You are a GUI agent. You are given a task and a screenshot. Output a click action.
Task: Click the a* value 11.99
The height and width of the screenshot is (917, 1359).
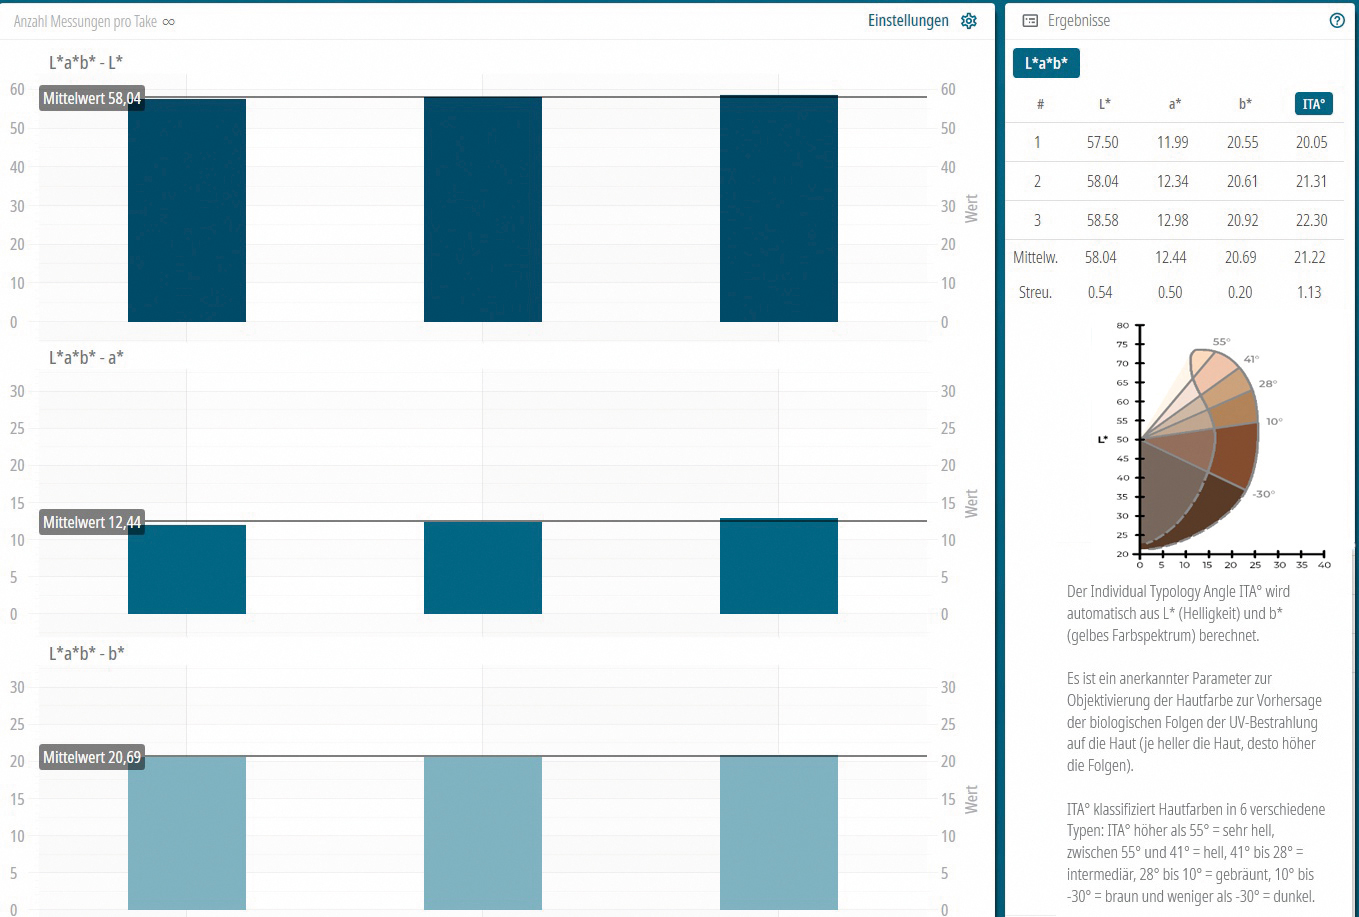[x=1172, y=142]
